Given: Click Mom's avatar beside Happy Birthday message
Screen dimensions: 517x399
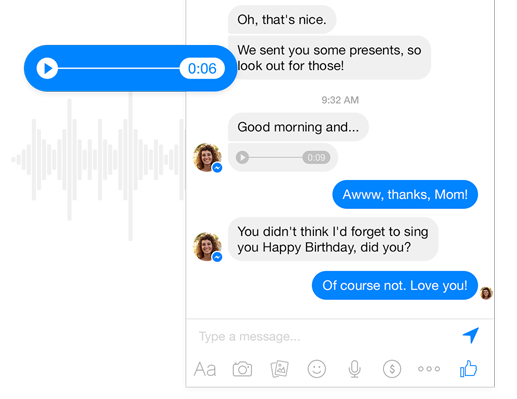Looking at the screenshot, I should [x=207, y=247].
